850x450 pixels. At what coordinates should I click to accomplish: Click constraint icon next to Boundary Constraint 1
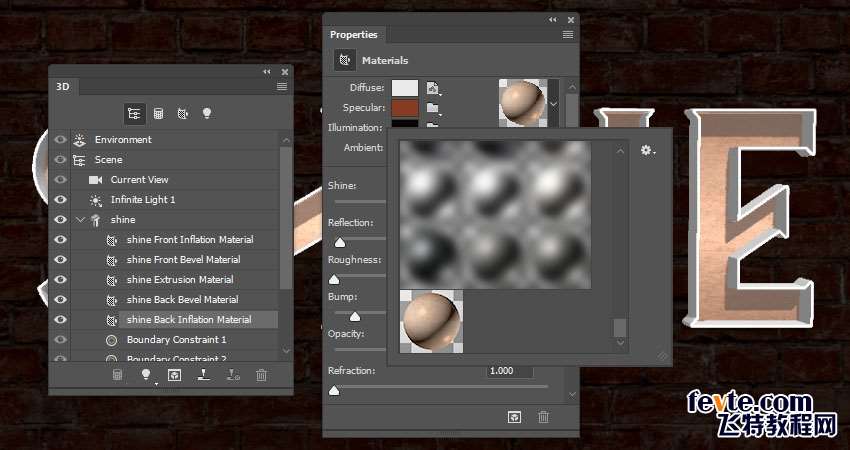pyautogui.click(x=112, y=340)
